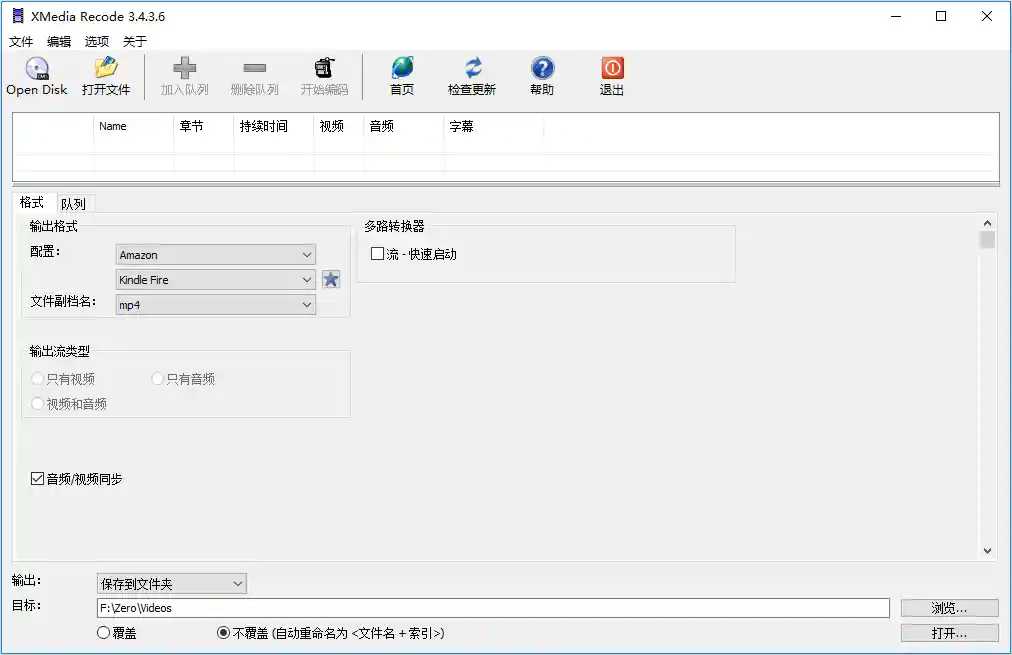Click the 检查更新 check updates icon

point(472,68)
